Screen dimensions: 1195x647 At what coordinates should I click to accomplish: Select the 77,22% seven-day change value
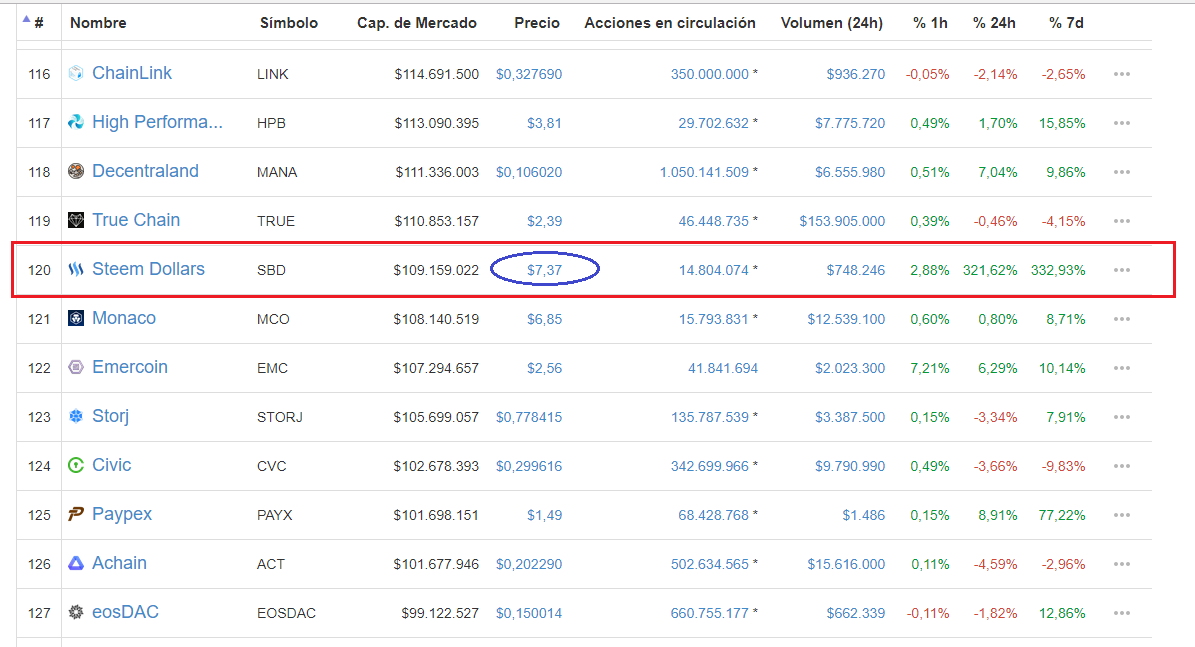[x=1062, y=515]
